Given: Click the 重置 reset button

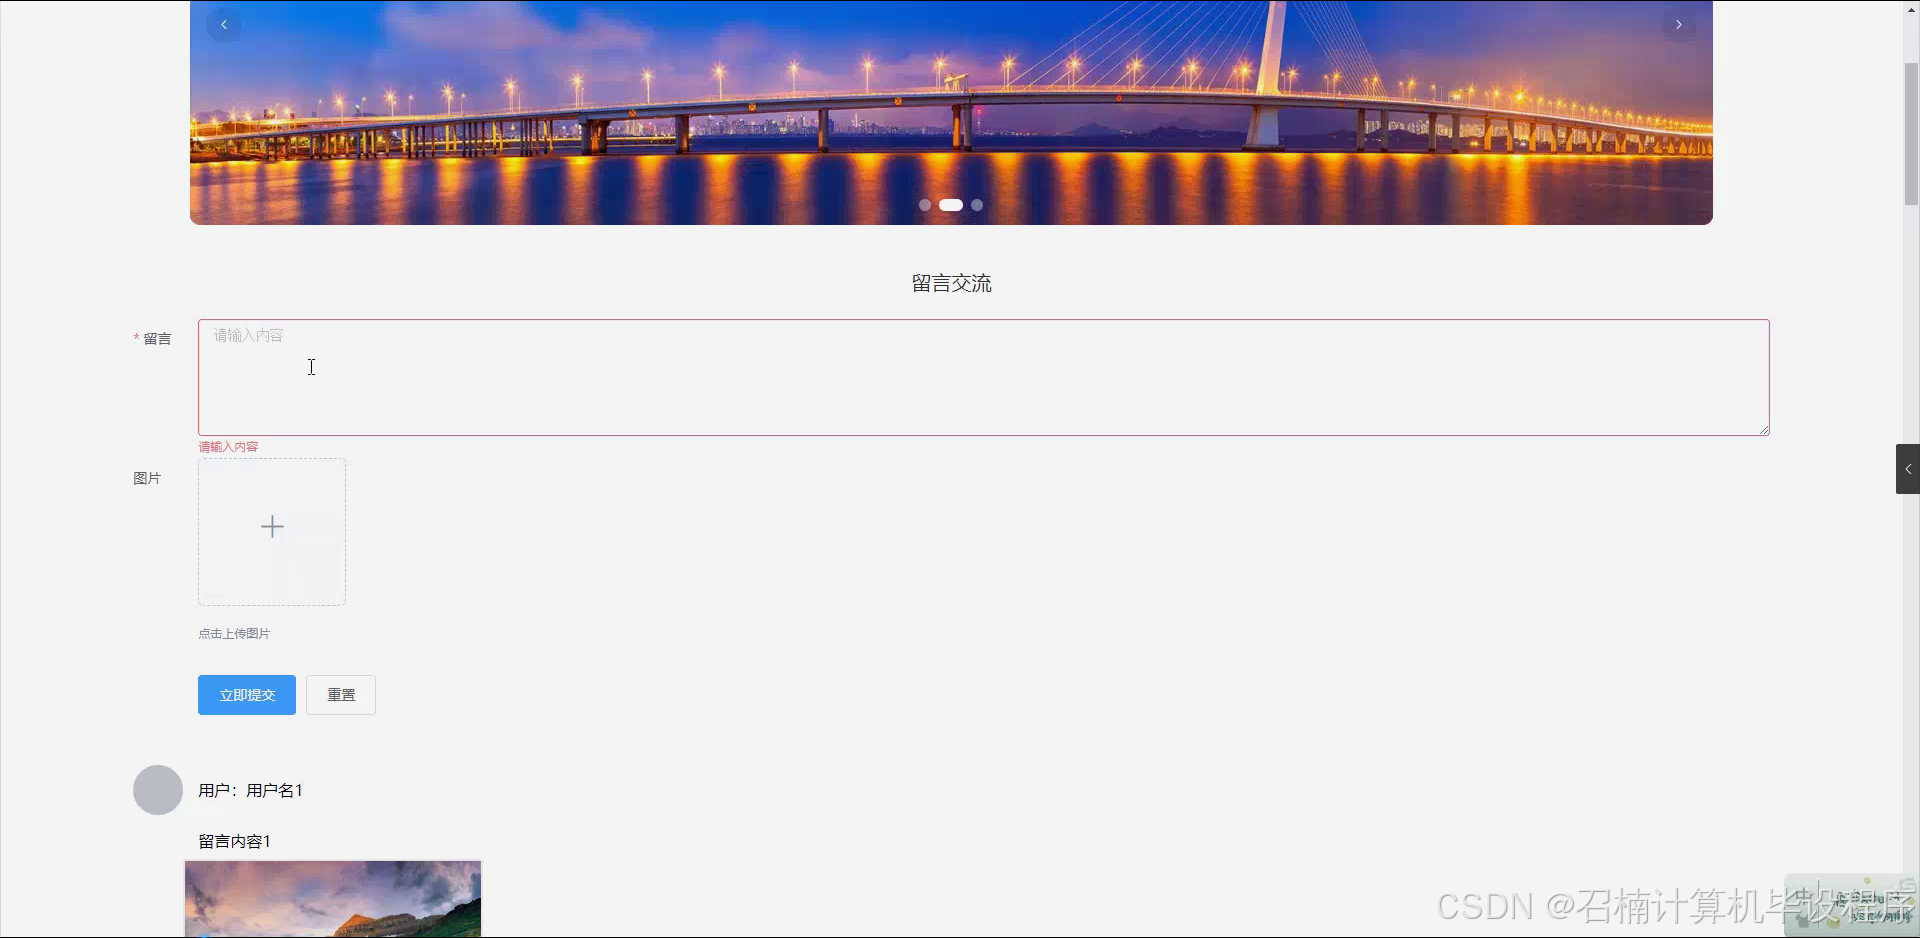Looking at the screenshot, I should 341,695.
